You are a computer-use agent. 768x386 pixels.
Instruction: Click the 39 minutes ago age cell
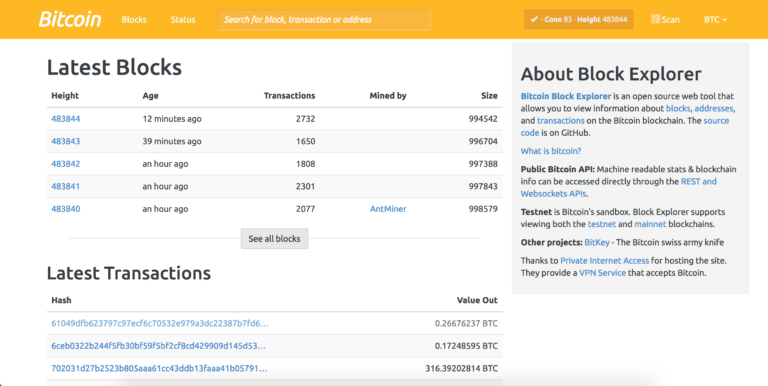[172, 141]
